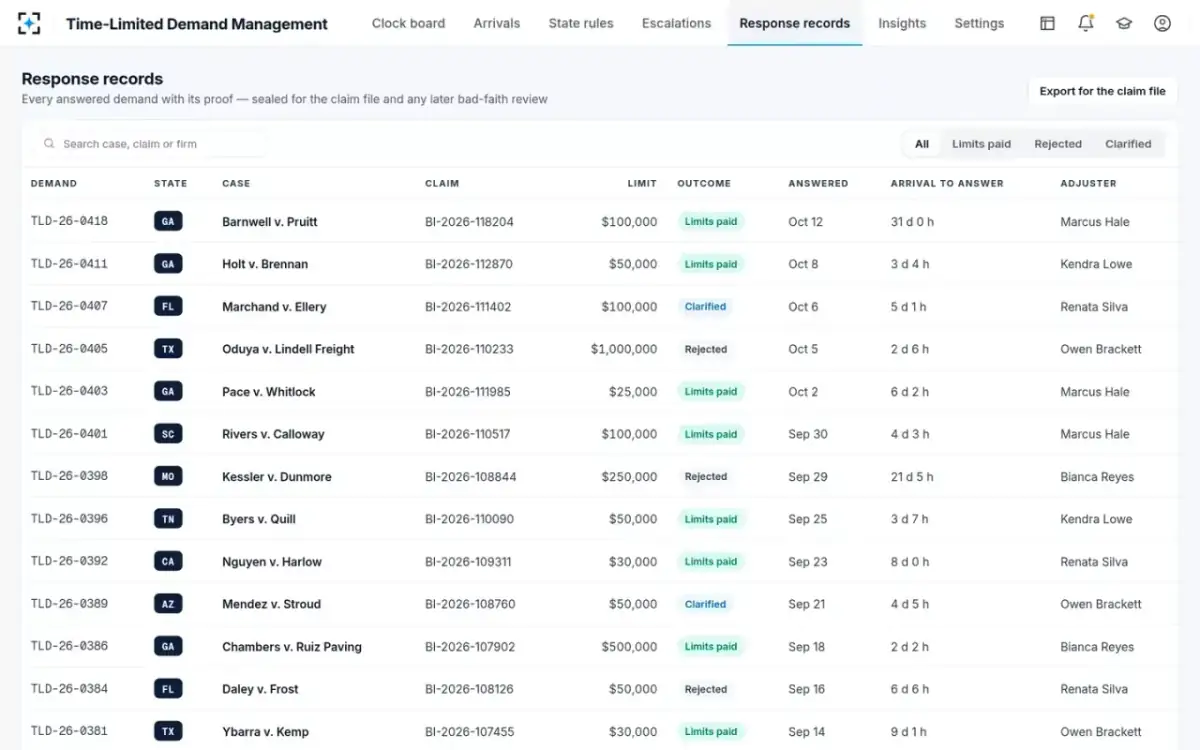This screenshot has width=1200, height=750.
Task: Click claim number BI-2026-111985
Action: click(x=468, y=392)
